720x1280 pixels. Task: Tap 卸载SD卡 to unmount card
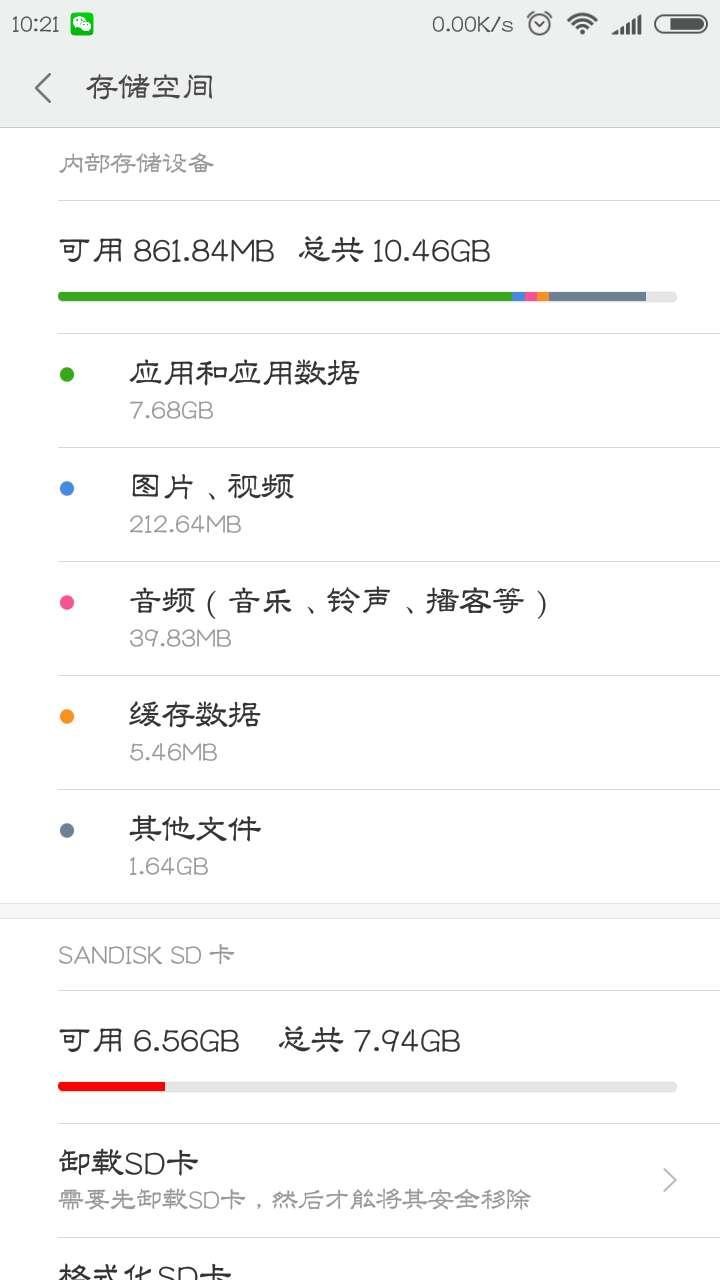point(360,1181)
